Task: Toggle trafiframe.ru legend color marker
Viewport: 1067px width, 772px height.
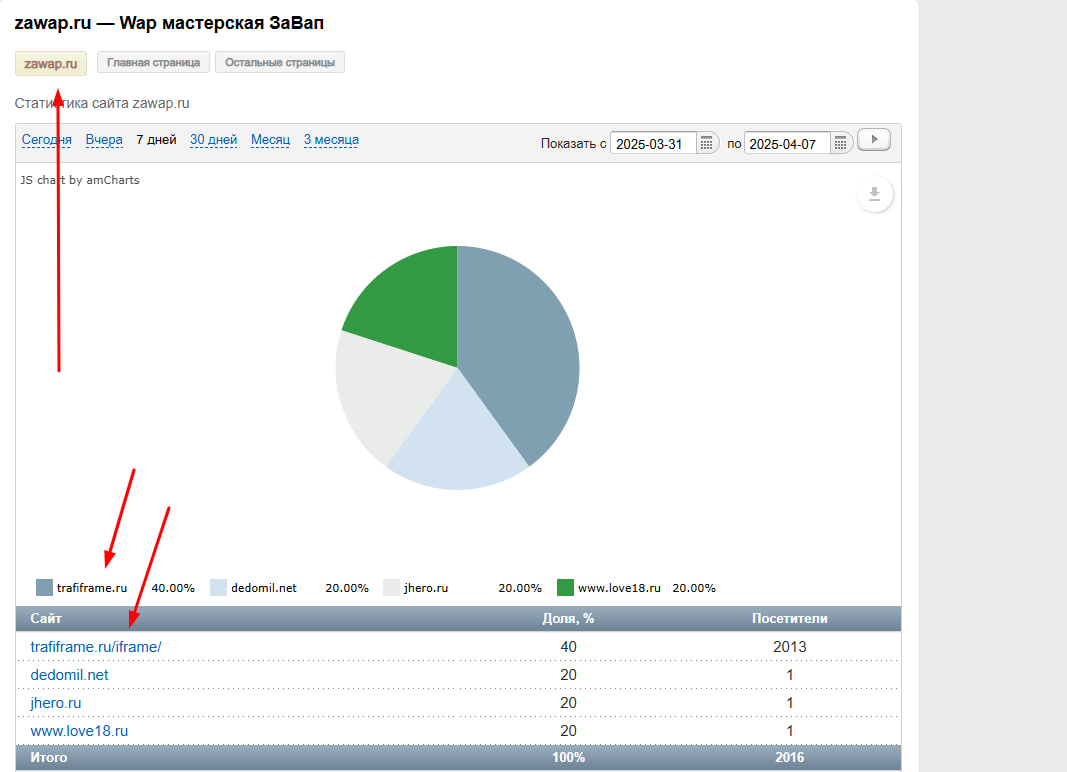Action: click(x=44, y=588)
